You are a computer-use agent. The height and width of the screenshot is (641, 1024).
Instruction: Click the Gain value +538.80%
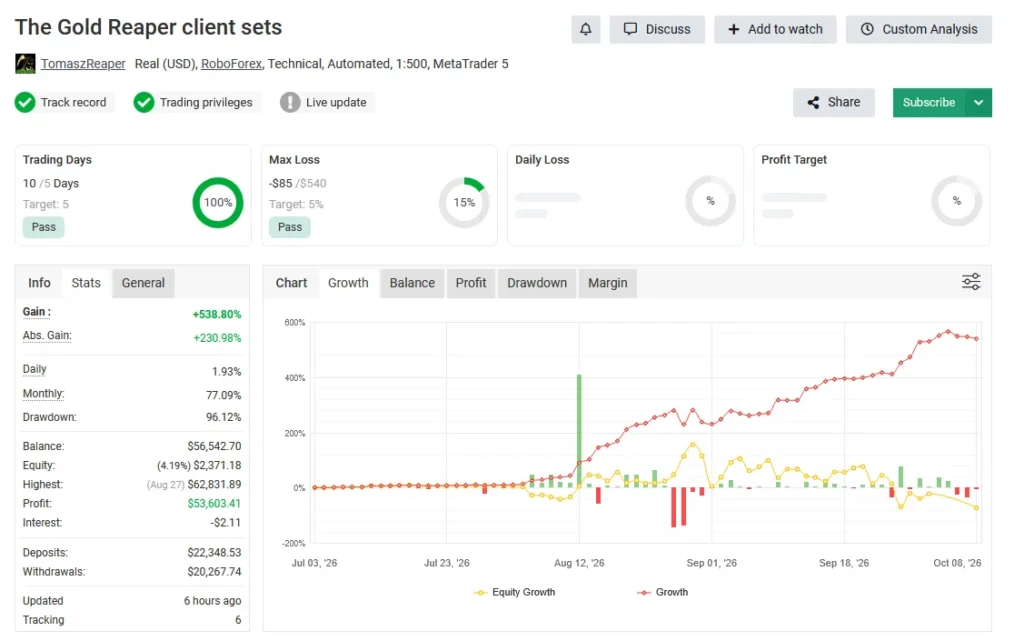(217, 315)
